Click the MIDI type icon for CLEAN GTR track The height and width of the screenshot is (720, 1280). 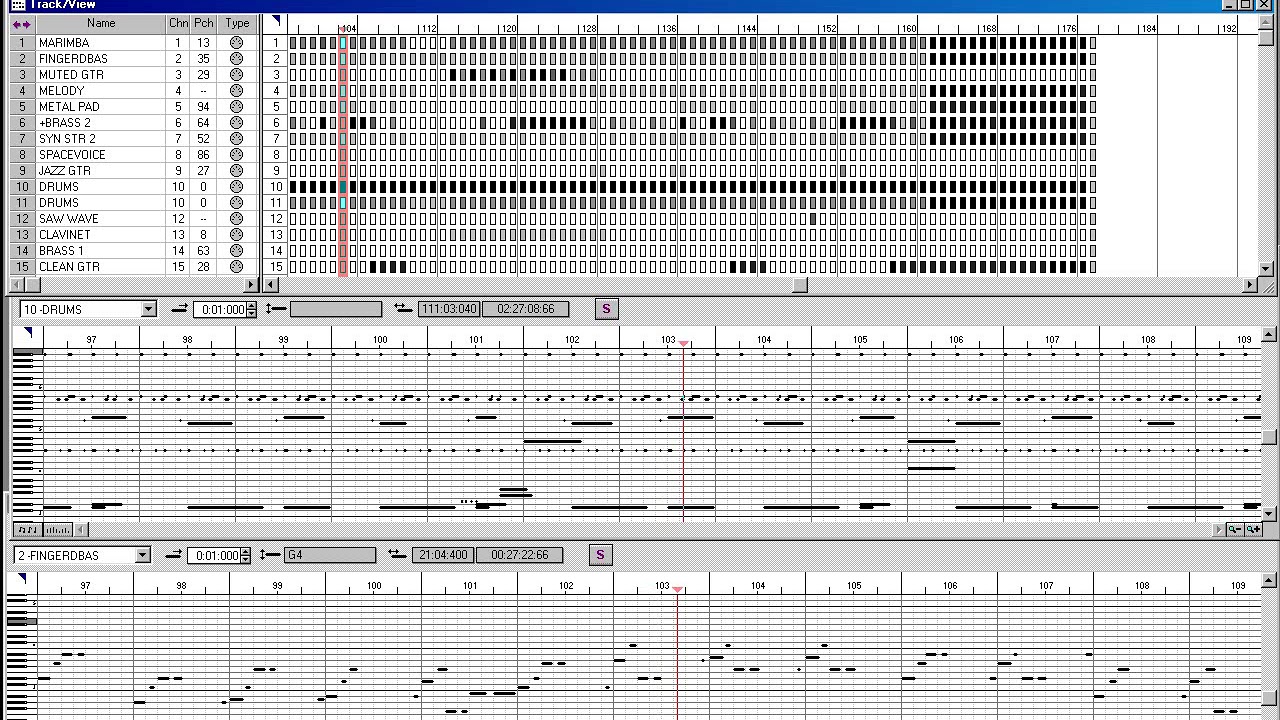tap(236, 267)
